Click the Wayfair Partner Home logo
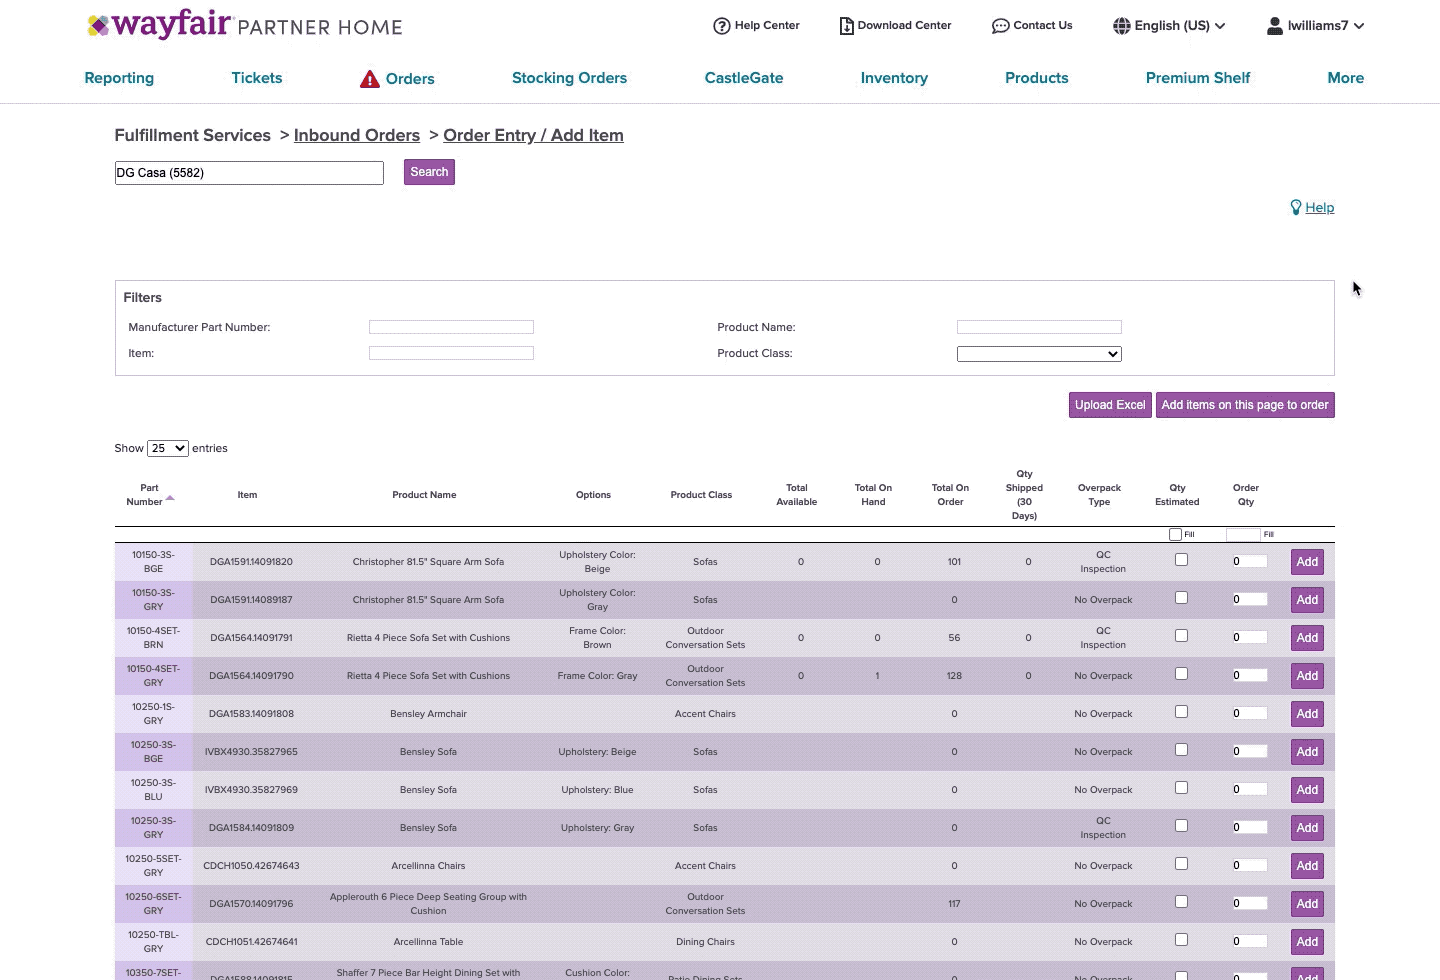Screen dimensions: 1440x980 point(245,25)
